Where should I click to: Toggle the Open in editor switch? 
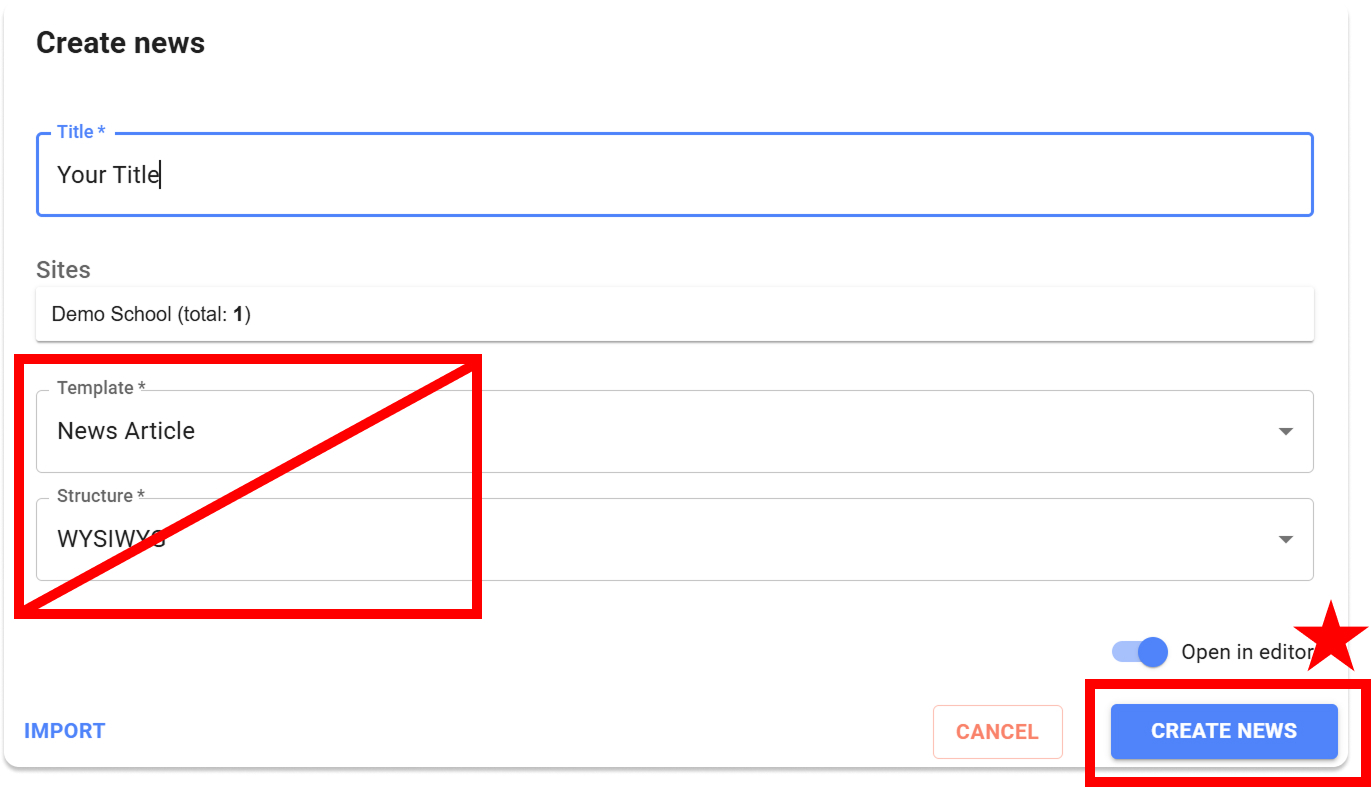[x=1140, y=652]
